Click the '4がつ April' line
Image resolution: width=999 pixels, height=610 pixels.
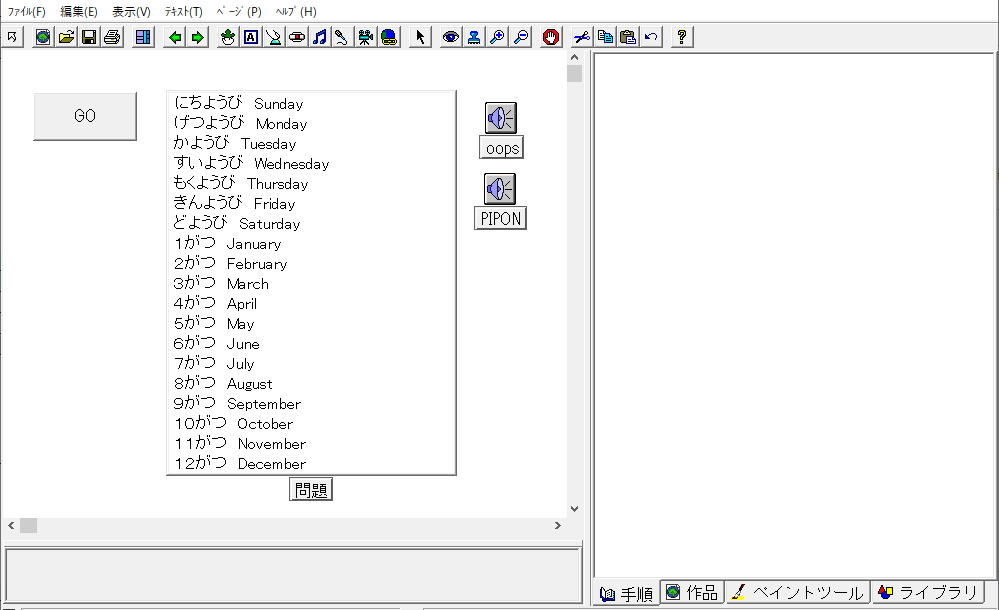(x=215, y=303)
